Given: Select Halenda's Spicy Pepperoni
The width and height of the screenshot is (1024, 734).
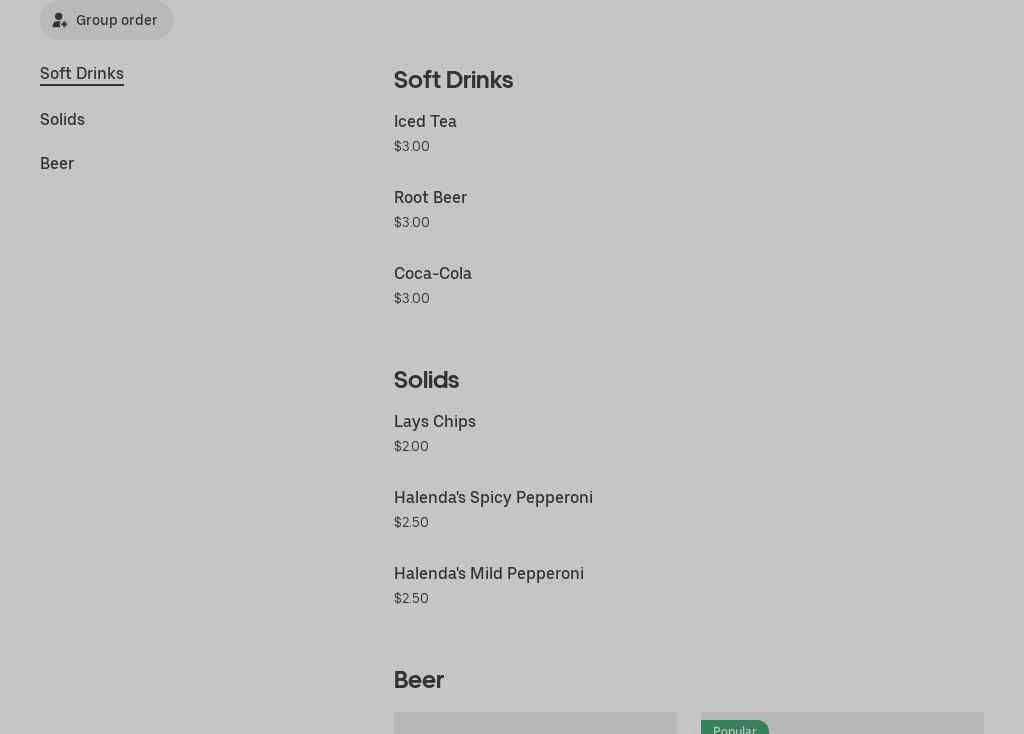Looking at the screenshot, I should tap(493, 497).
